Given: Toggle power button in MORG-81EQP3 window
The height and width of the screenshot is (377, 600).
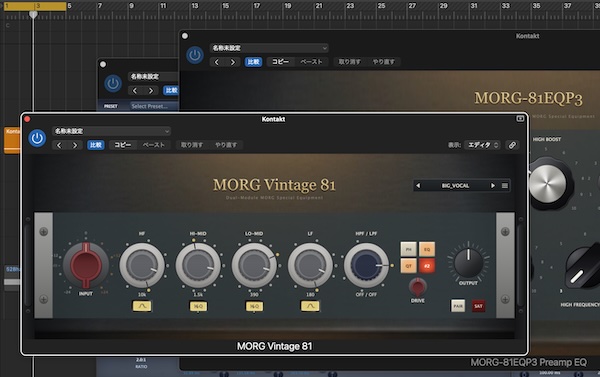Looking at the screenshot, I should pyautogui.click(x=195, y=55).
